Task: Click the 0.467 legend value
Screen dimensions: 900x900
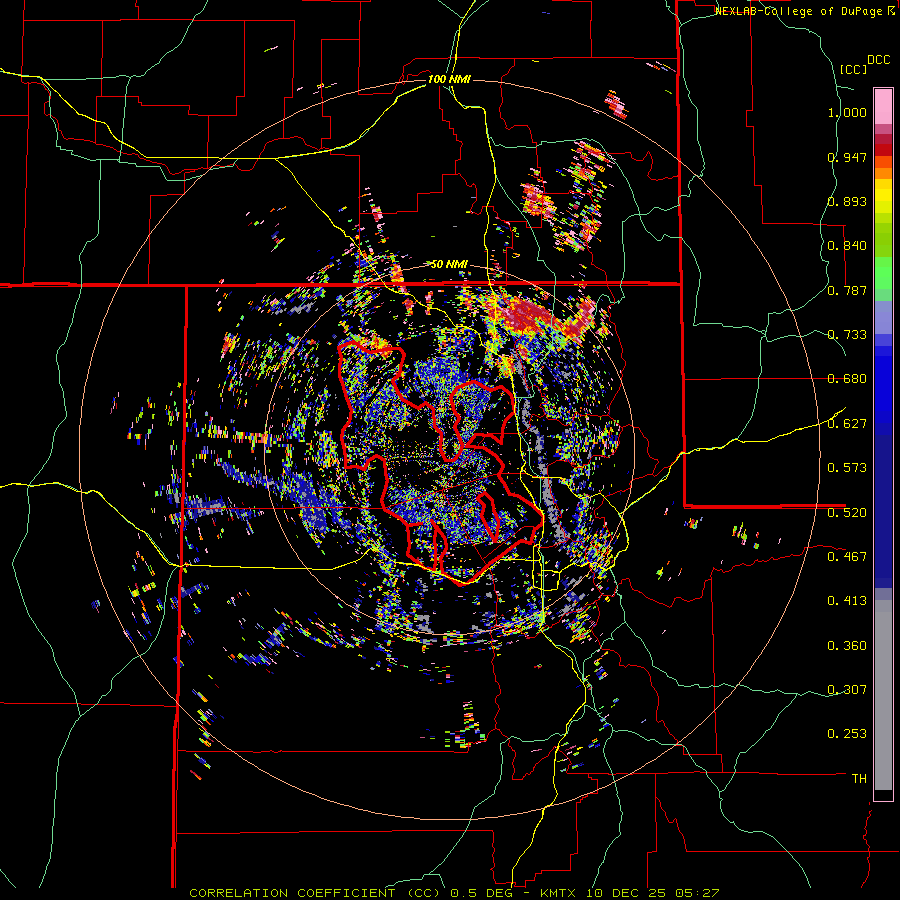Action: (x=847, y=556)
